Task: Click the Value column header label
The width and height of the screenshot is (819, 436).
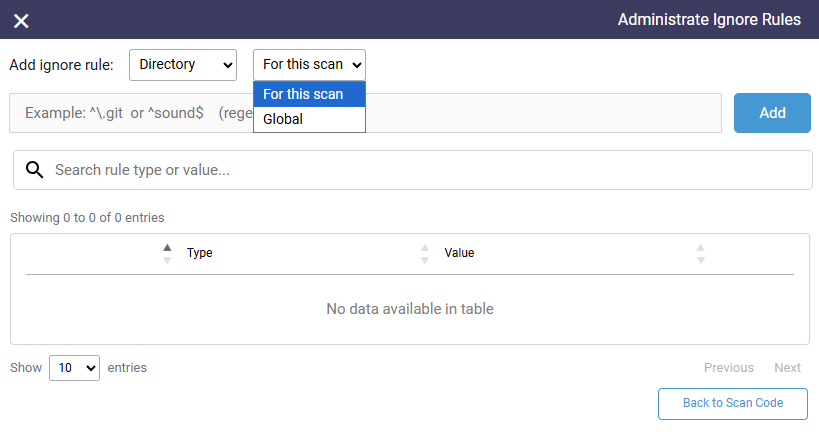Action: tap(459, 253)
